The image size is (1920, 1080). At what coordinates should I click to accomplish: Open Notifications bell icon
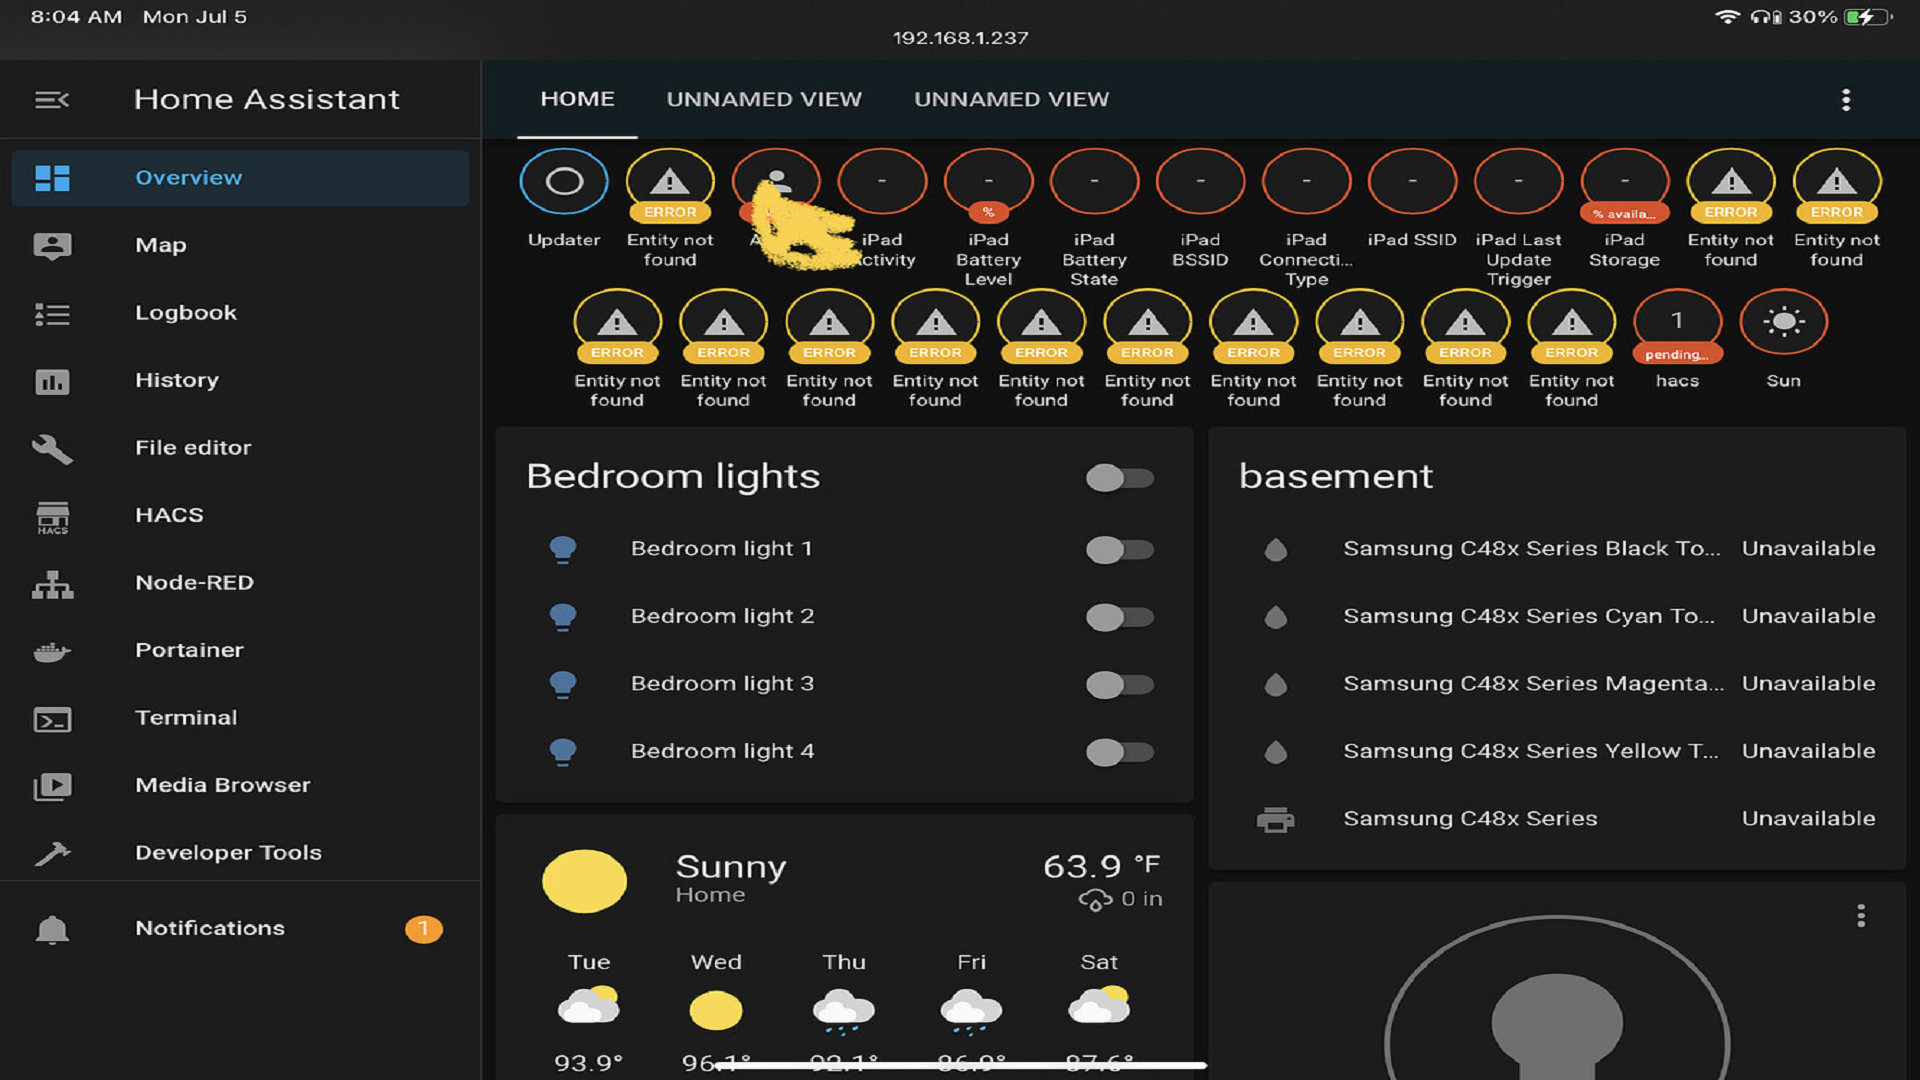[52, 929]
